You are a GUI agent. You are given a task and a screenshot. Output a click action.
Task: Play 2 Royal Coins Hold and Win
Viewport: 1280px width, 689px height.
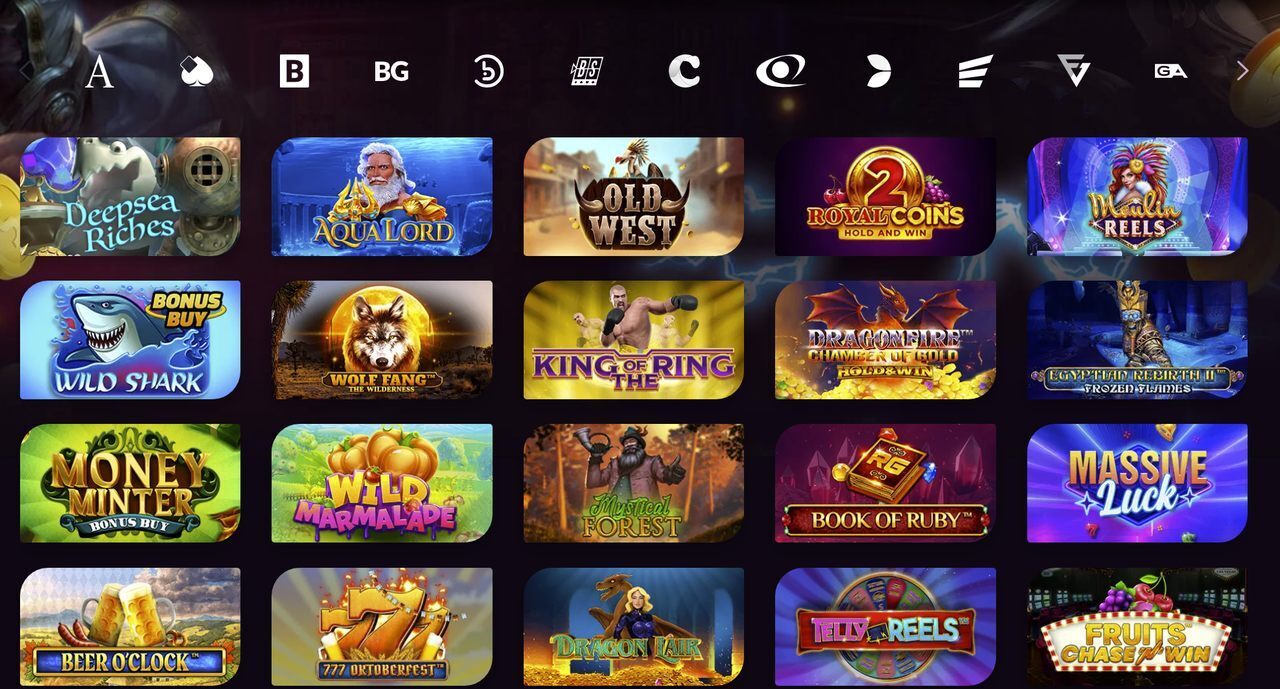(885, 197)
